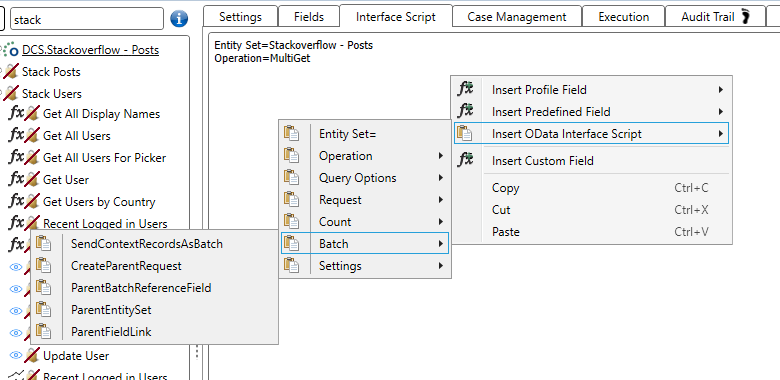
Task: Click fx icon of Get Users by Country
Action: coord(16,201)
